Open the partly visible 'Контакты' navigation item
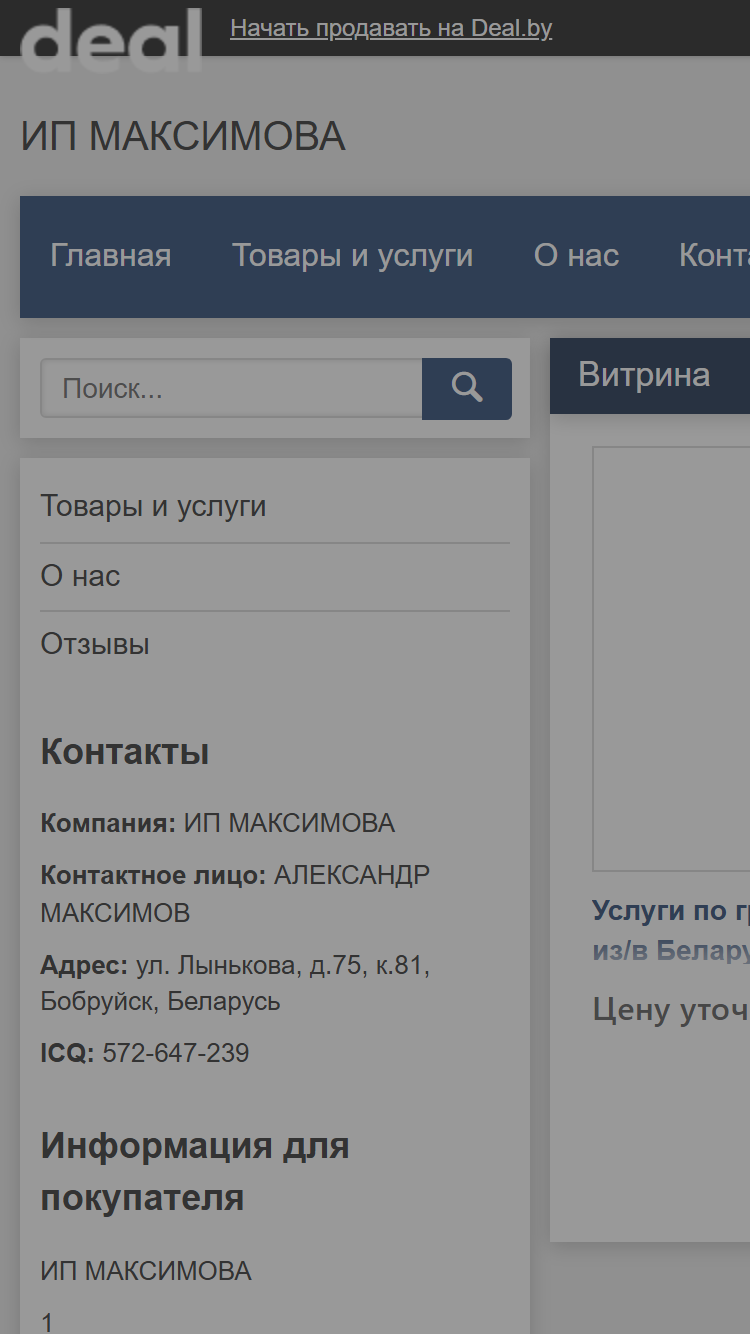Image resolution: width=750 pixels, height=1334 pixels. pos(714,256)
